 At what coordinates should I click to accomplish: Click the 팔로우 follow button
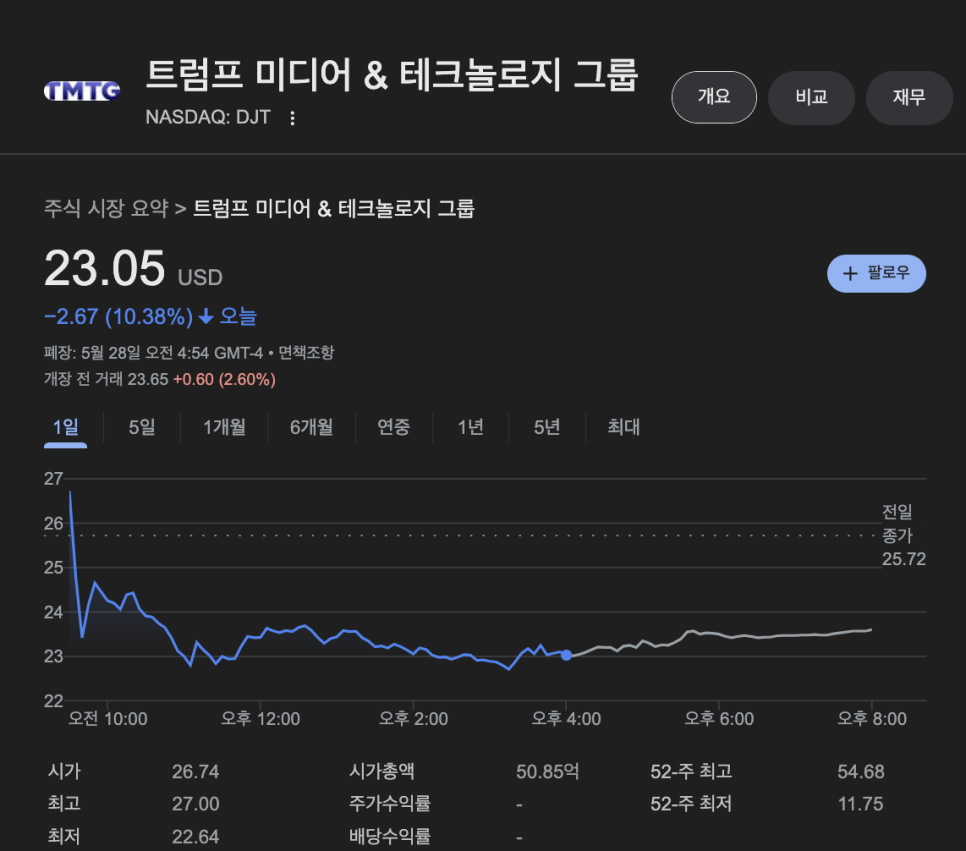click(x=876, y=274)
